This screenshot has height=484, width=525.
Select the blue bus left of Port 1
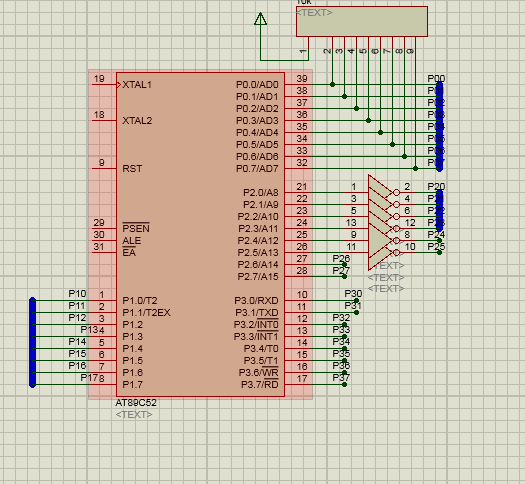click(32, 342)
